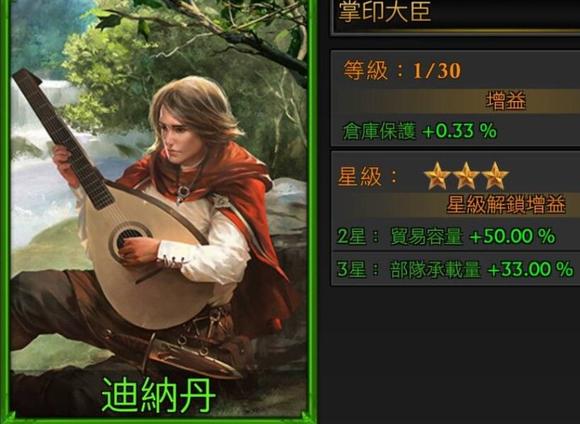Select the 2星 貿易容量 +50.00 % row
Image resolution: width=580 pixels, height=424 pixels.
(x=456, y=236)
